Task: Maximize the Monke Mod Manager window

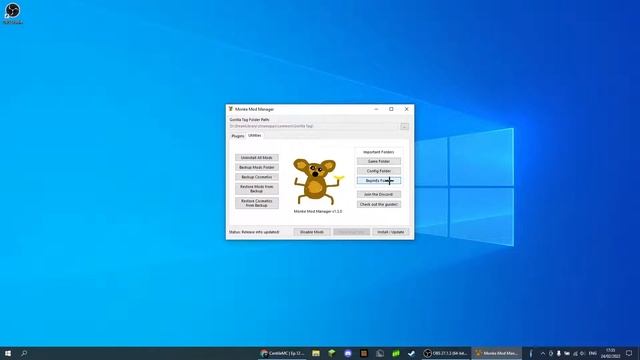Action: click(x=391, y=109)
